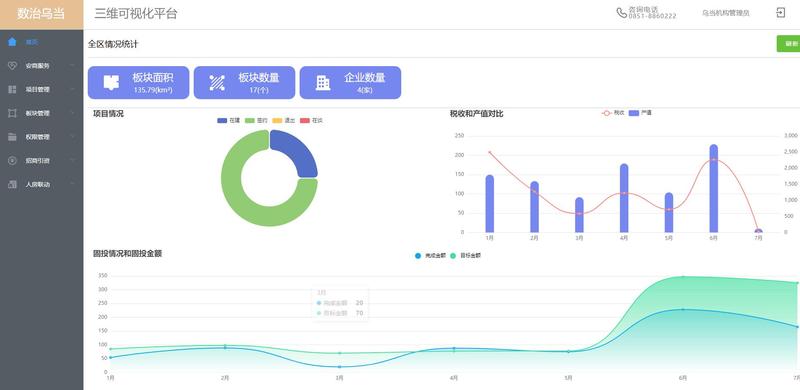Image resolution: width=800 pixels, height=390 pixels.
Task: Click the blue home icon in sidebar
Action: tap(12, 42)
